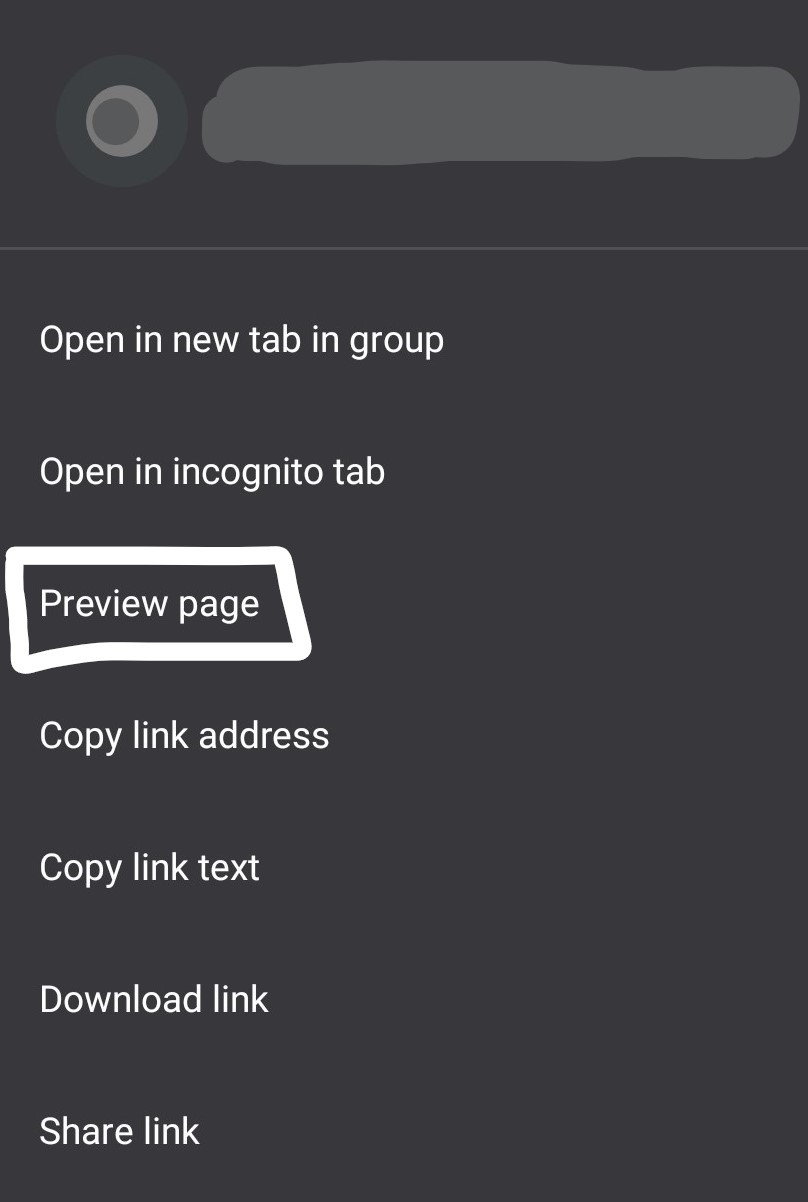Click the round site icon beside title
The width and height of the screenshot is (808, 1202).
[x=122, y=121]
